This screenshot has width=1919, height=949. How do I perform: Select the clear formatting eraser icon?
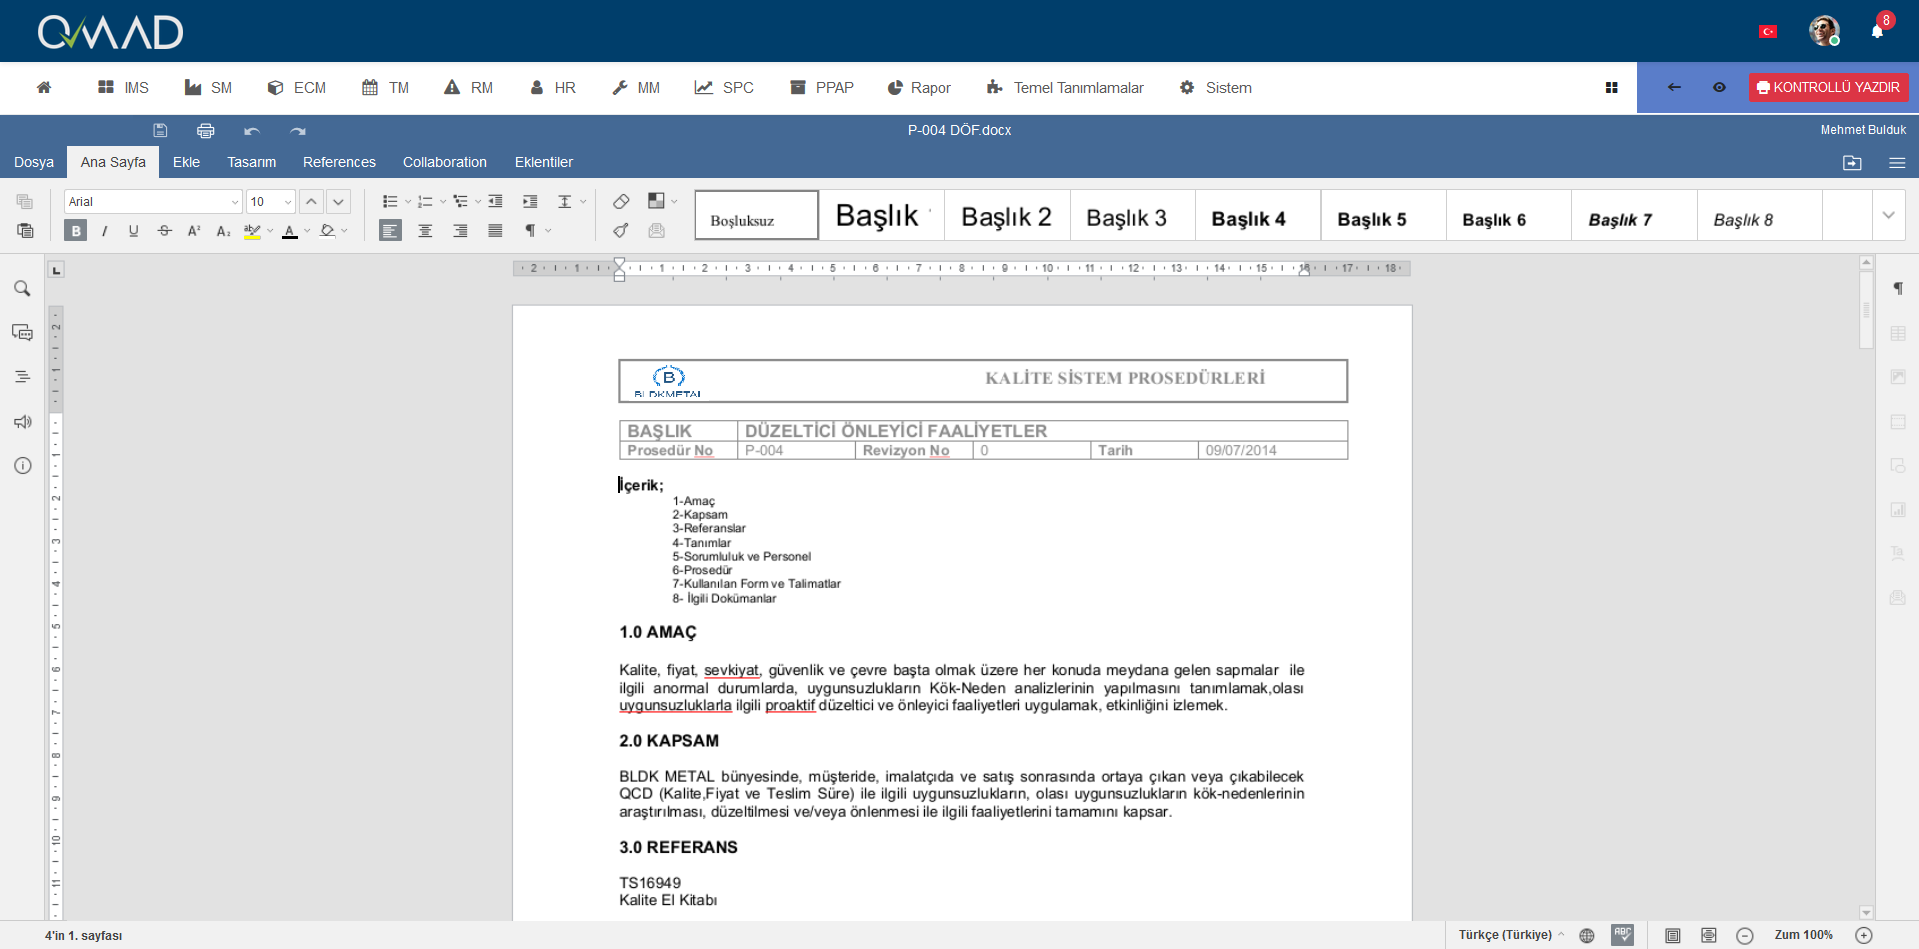pos(620,201)
